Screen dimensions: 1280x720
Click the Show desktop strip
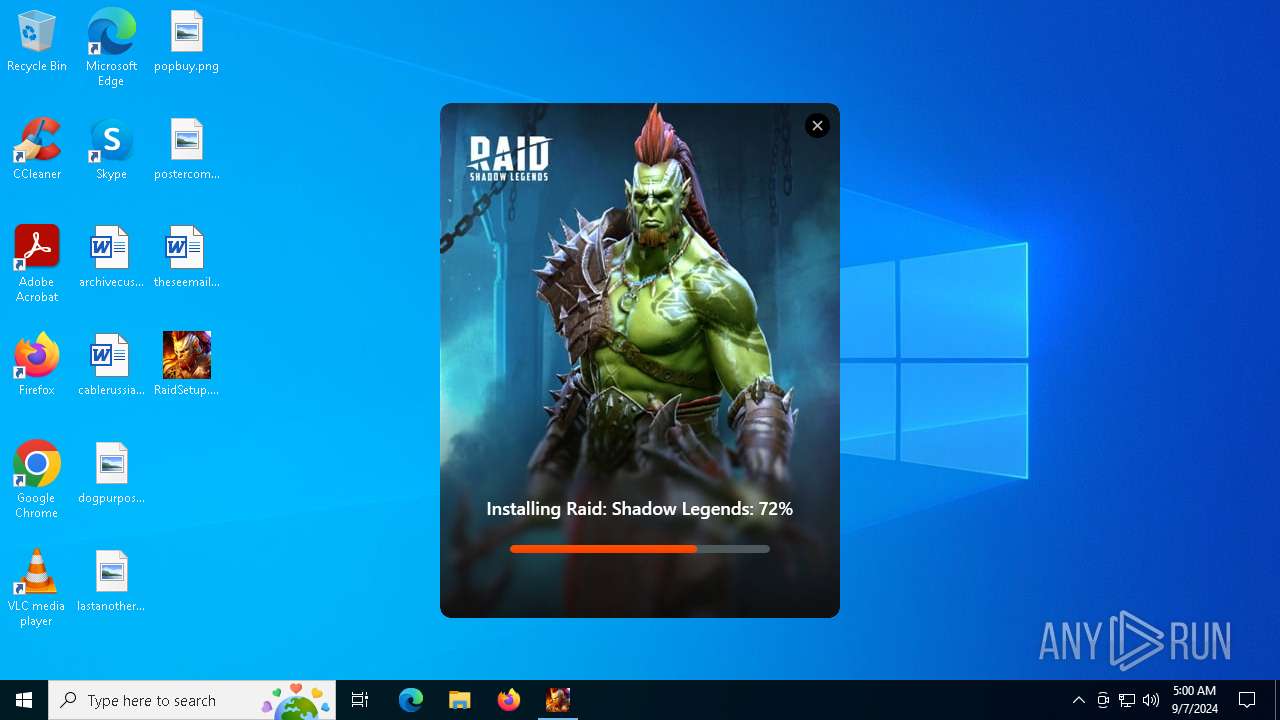click(1277, 700)
